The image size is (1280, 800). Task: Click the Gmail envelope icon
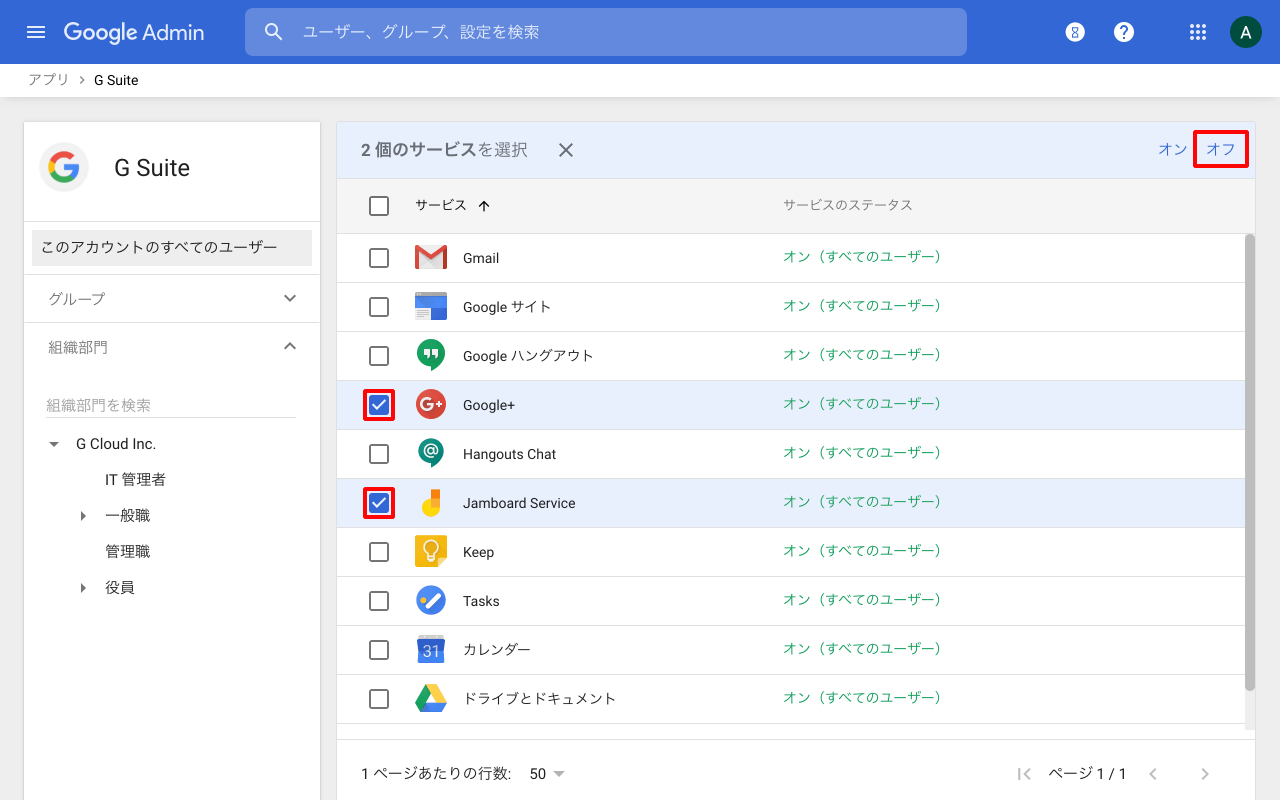pos(431,258)
